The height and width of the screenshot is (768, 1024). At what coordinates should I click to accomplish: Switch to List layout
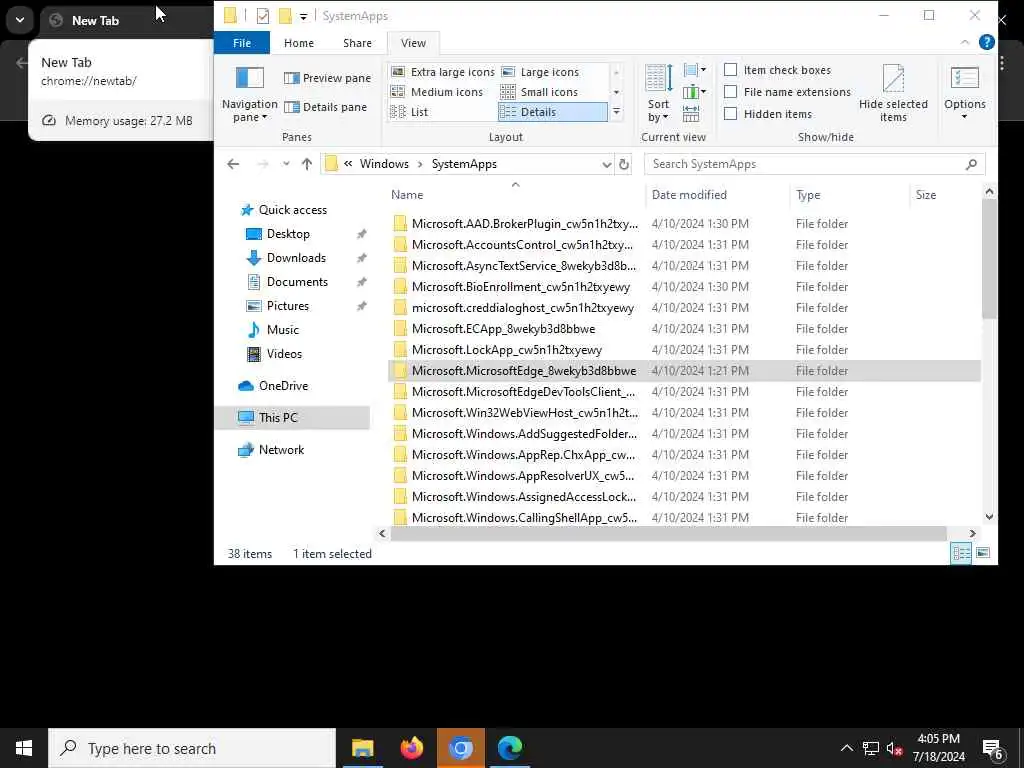[409, 112]
